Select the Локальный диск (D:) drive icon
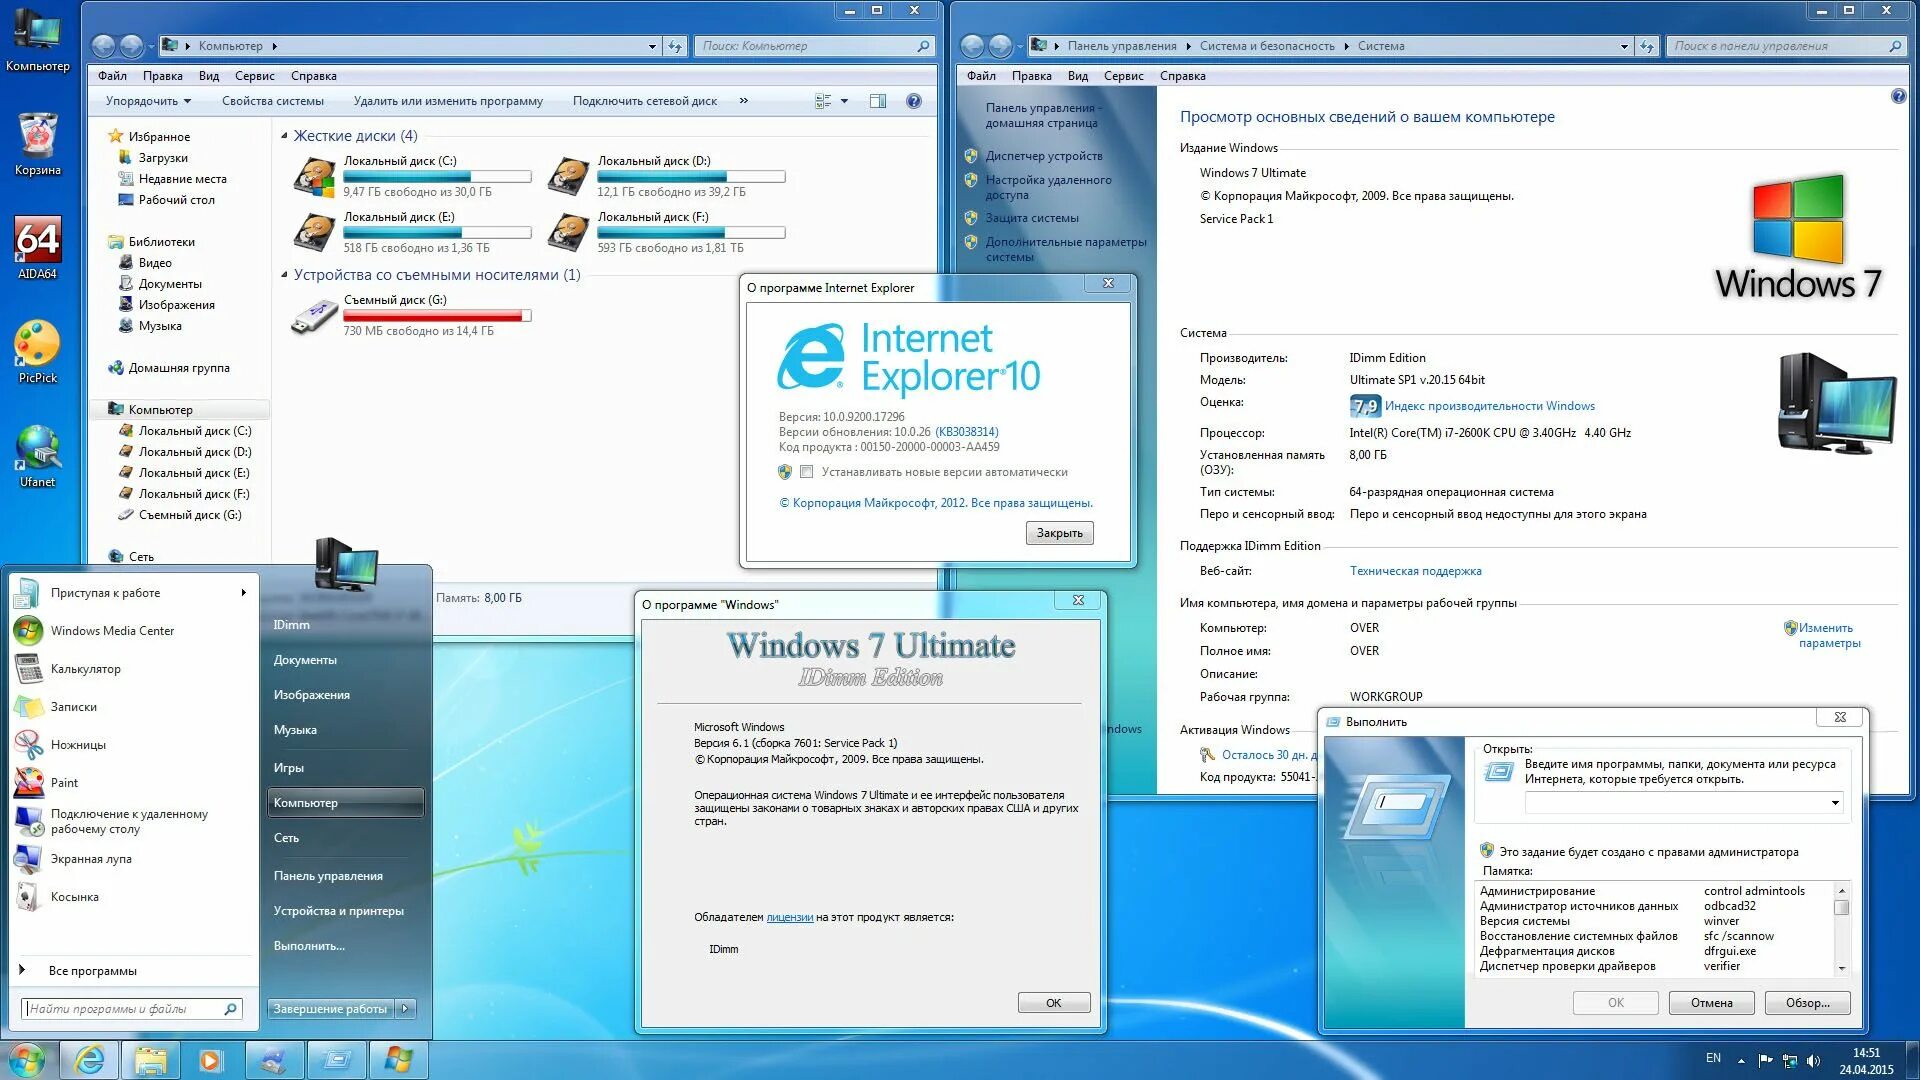 [568, 177]
